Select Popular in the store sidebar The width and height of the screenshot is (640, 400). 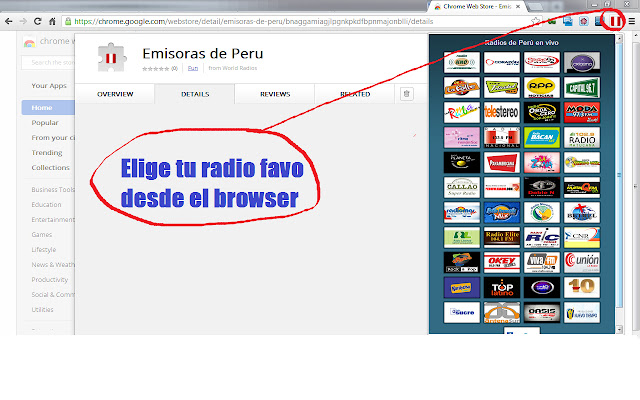[x=45, y=122]
